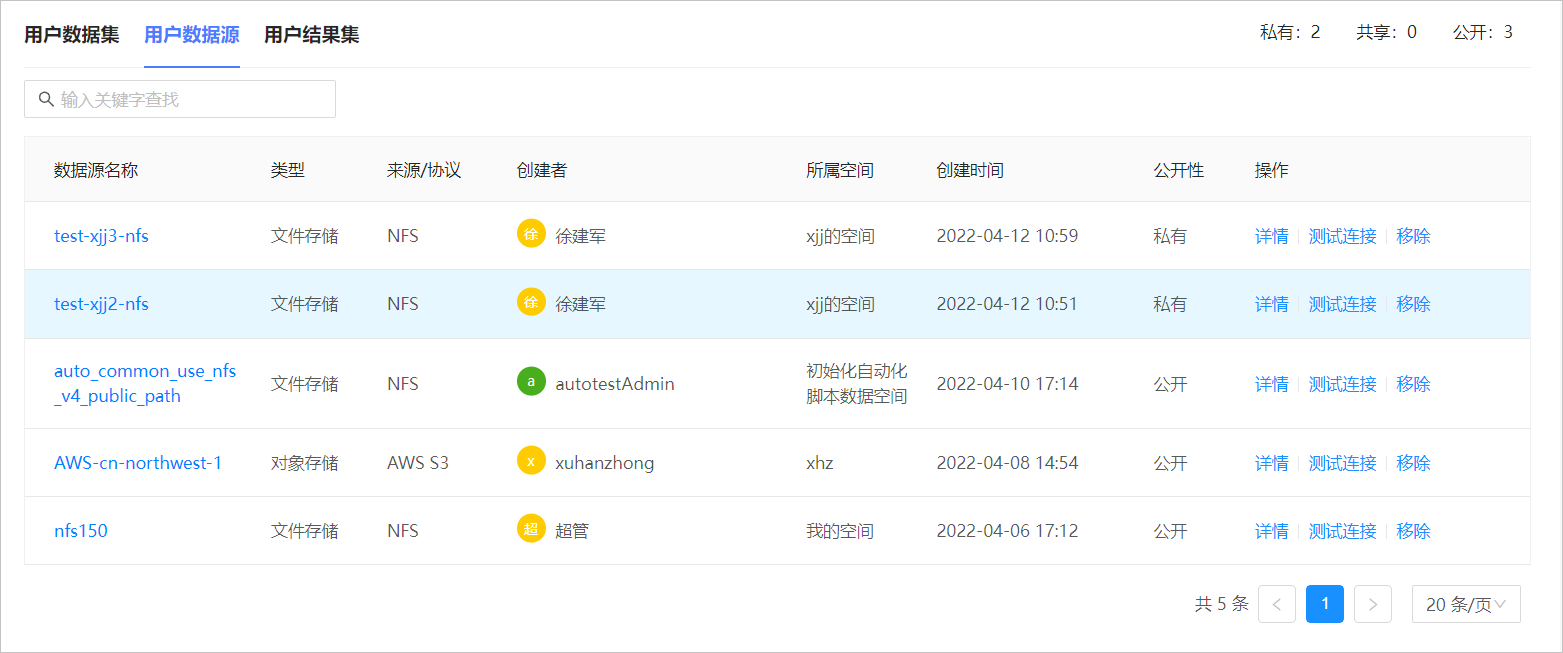Open the 20 条/页 page size dropdown
The image size is (1563, 653).
[1466, 604]
